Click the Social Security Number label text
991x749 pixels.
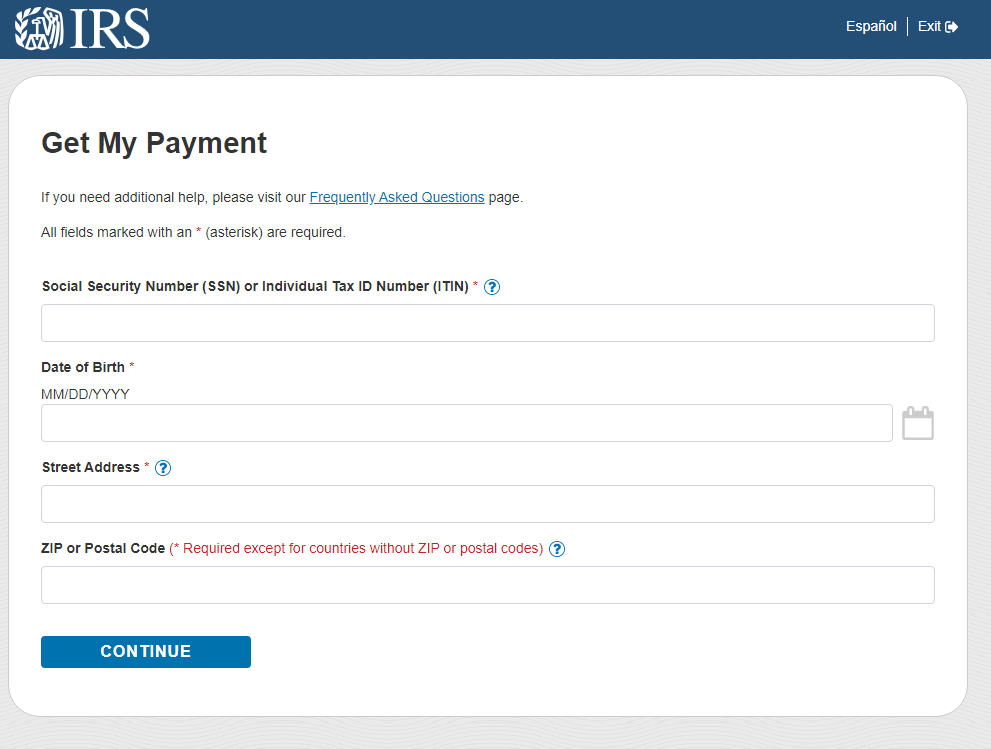click(255, 286)
